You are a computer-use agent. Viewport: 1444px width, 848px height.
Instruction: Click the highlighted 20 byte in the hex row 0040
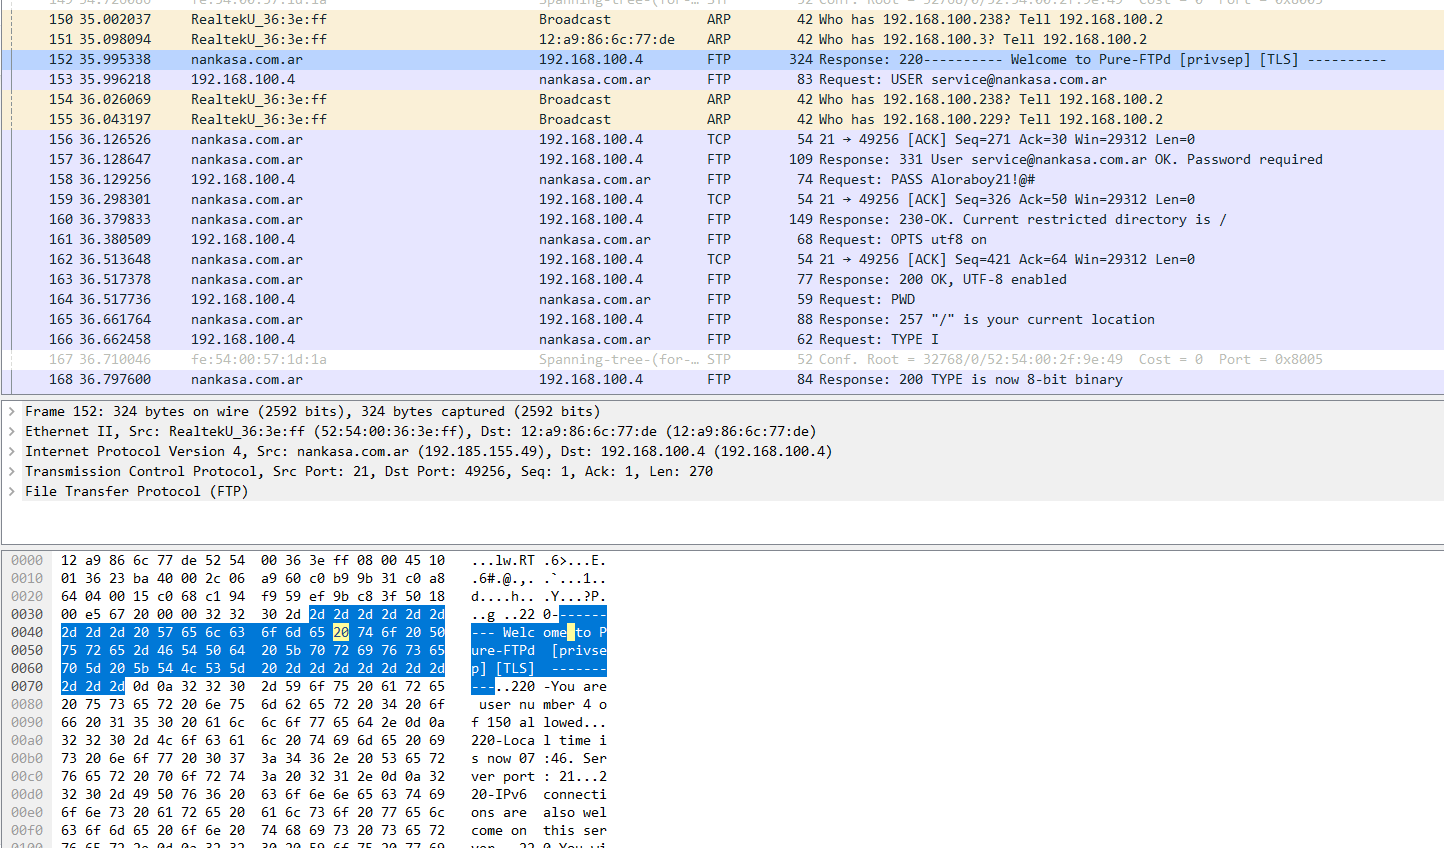[x=341, y=632]
